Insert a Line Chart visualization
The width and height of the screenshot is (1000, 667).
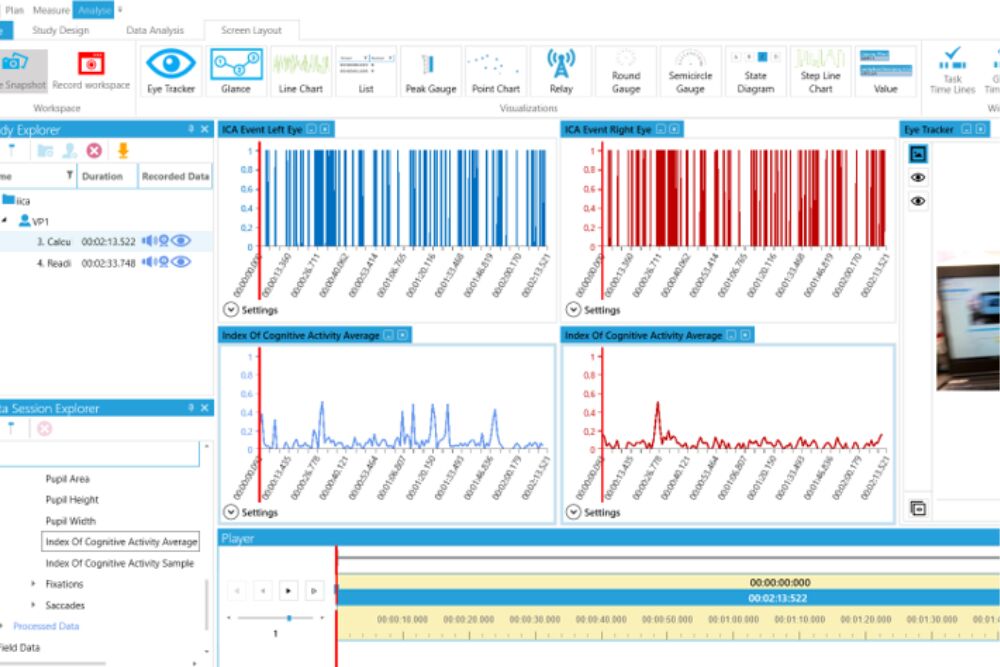click(300, 66)
